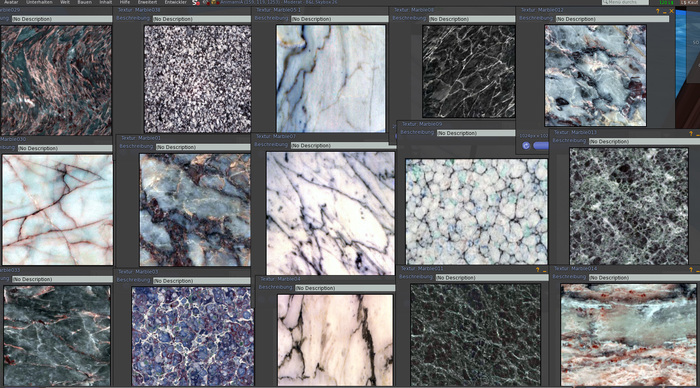700x388 pixels.
Task: Click the Marble038 speckled granite texture
Action: pyautogui.click(x=197, y=79)
